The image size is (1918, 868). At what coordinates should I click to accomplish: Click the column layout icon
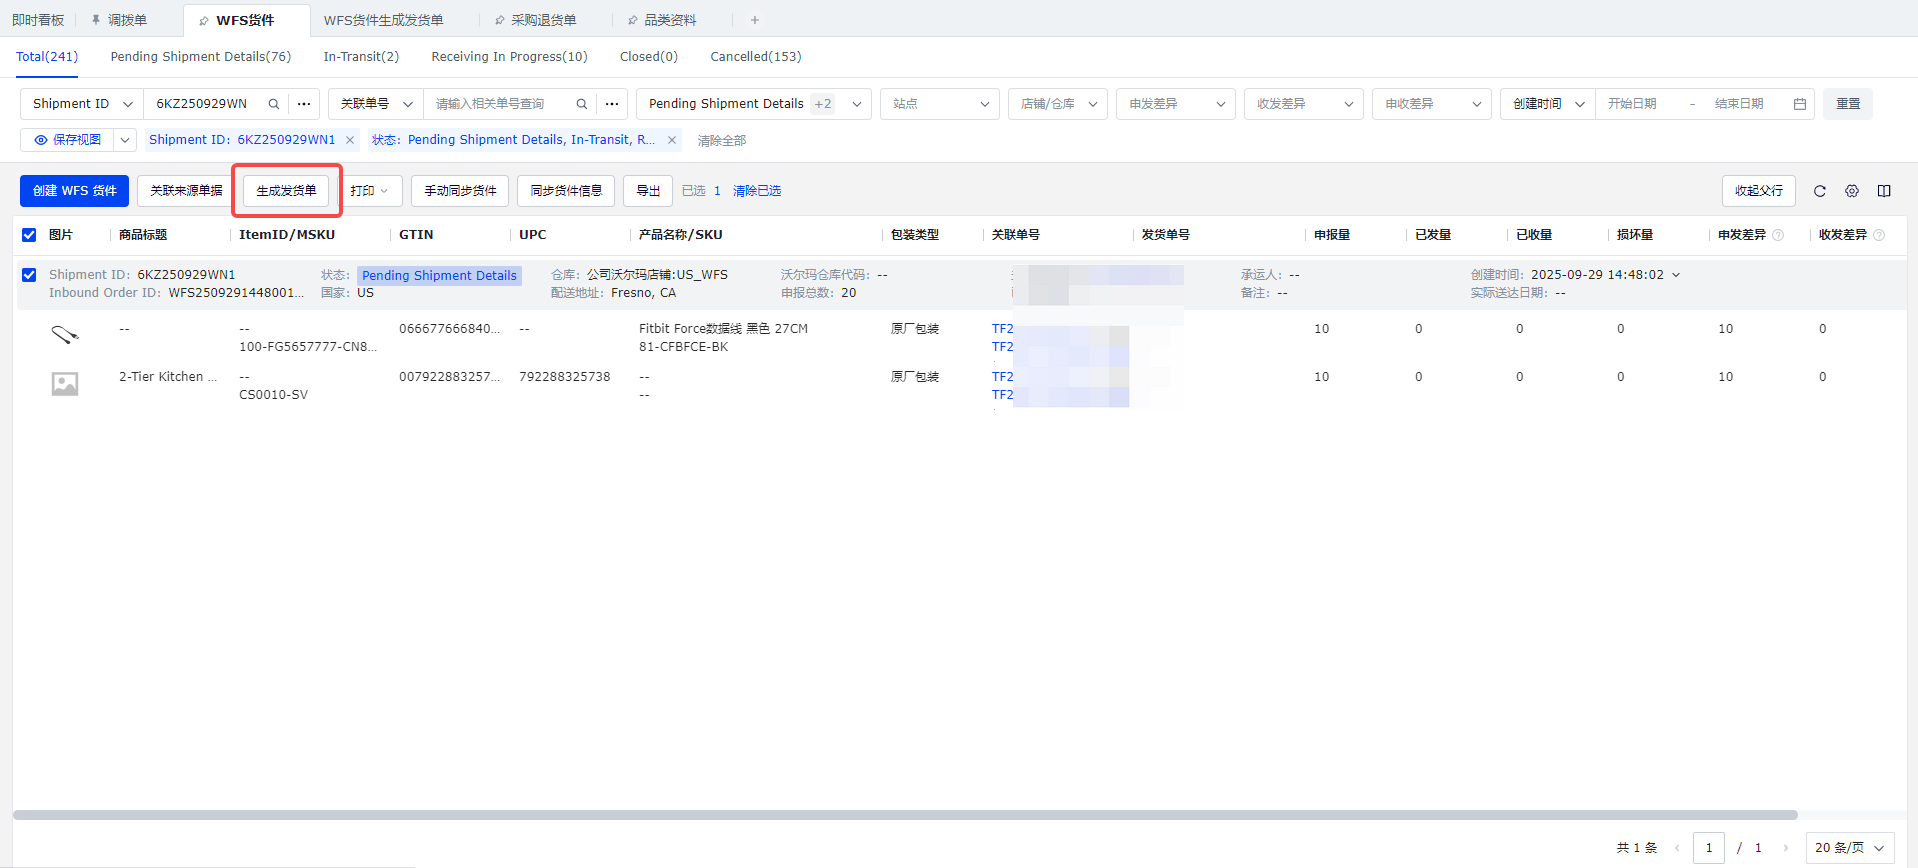coord(1884,191)
